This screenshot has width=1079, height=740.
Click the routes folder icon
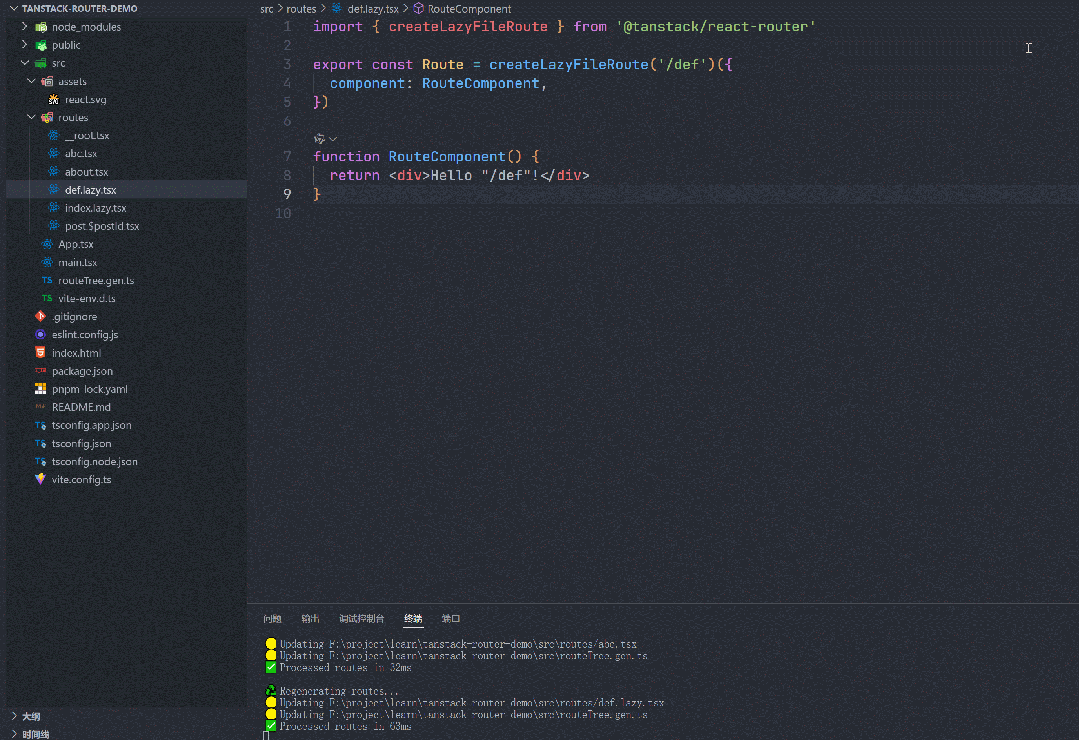coord(47,118)
